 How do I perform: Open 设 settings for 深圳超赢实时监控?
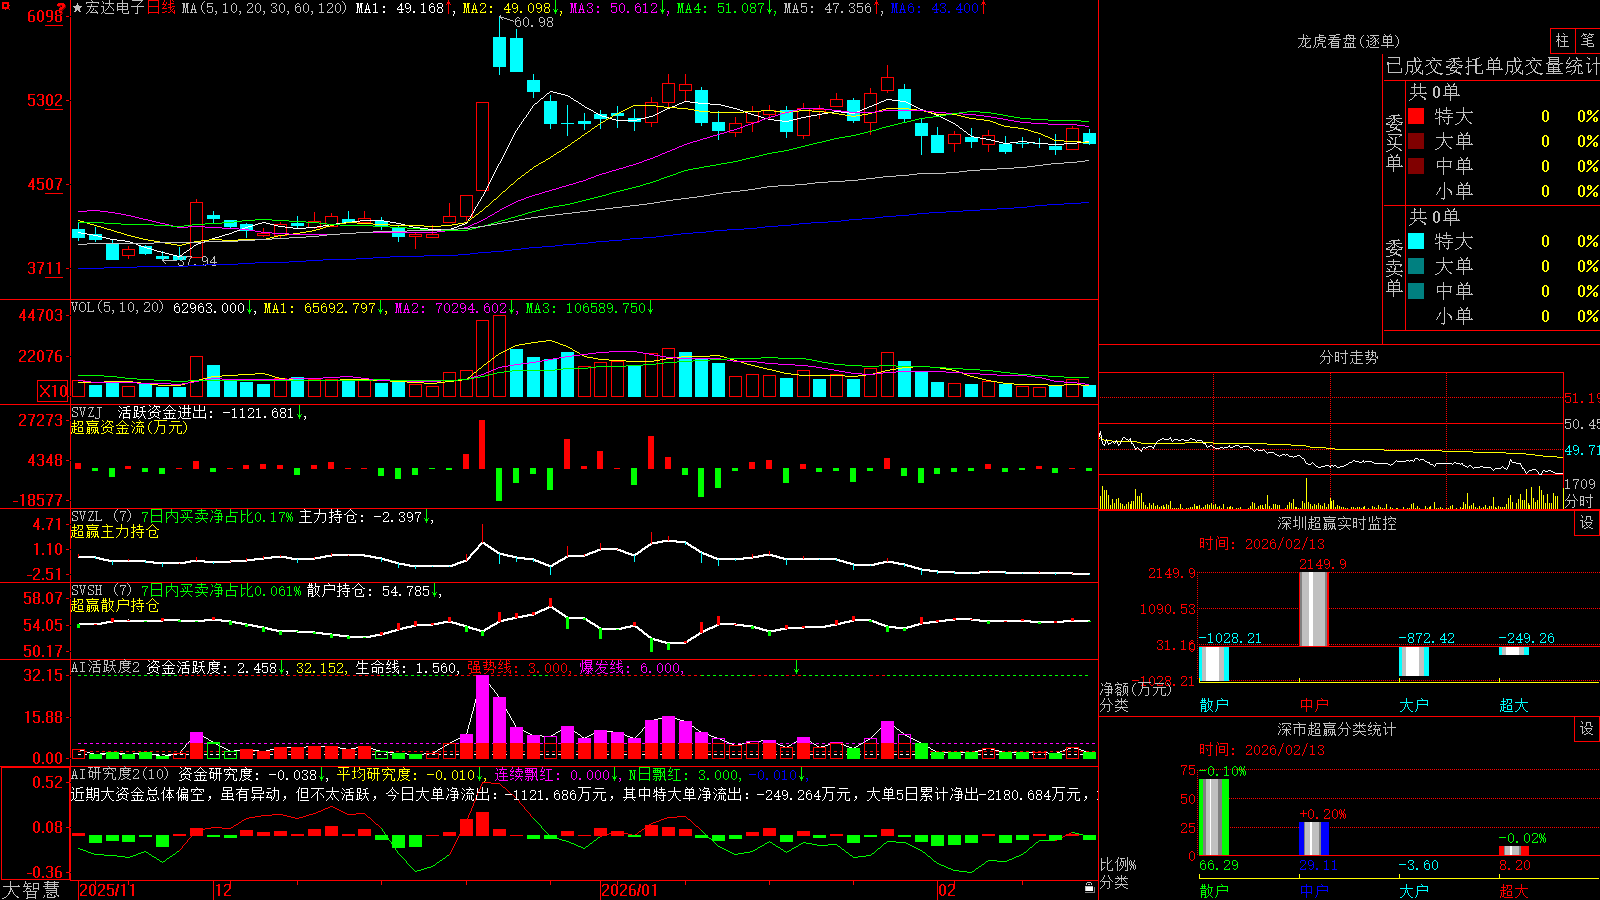(x=1587, y=523)
